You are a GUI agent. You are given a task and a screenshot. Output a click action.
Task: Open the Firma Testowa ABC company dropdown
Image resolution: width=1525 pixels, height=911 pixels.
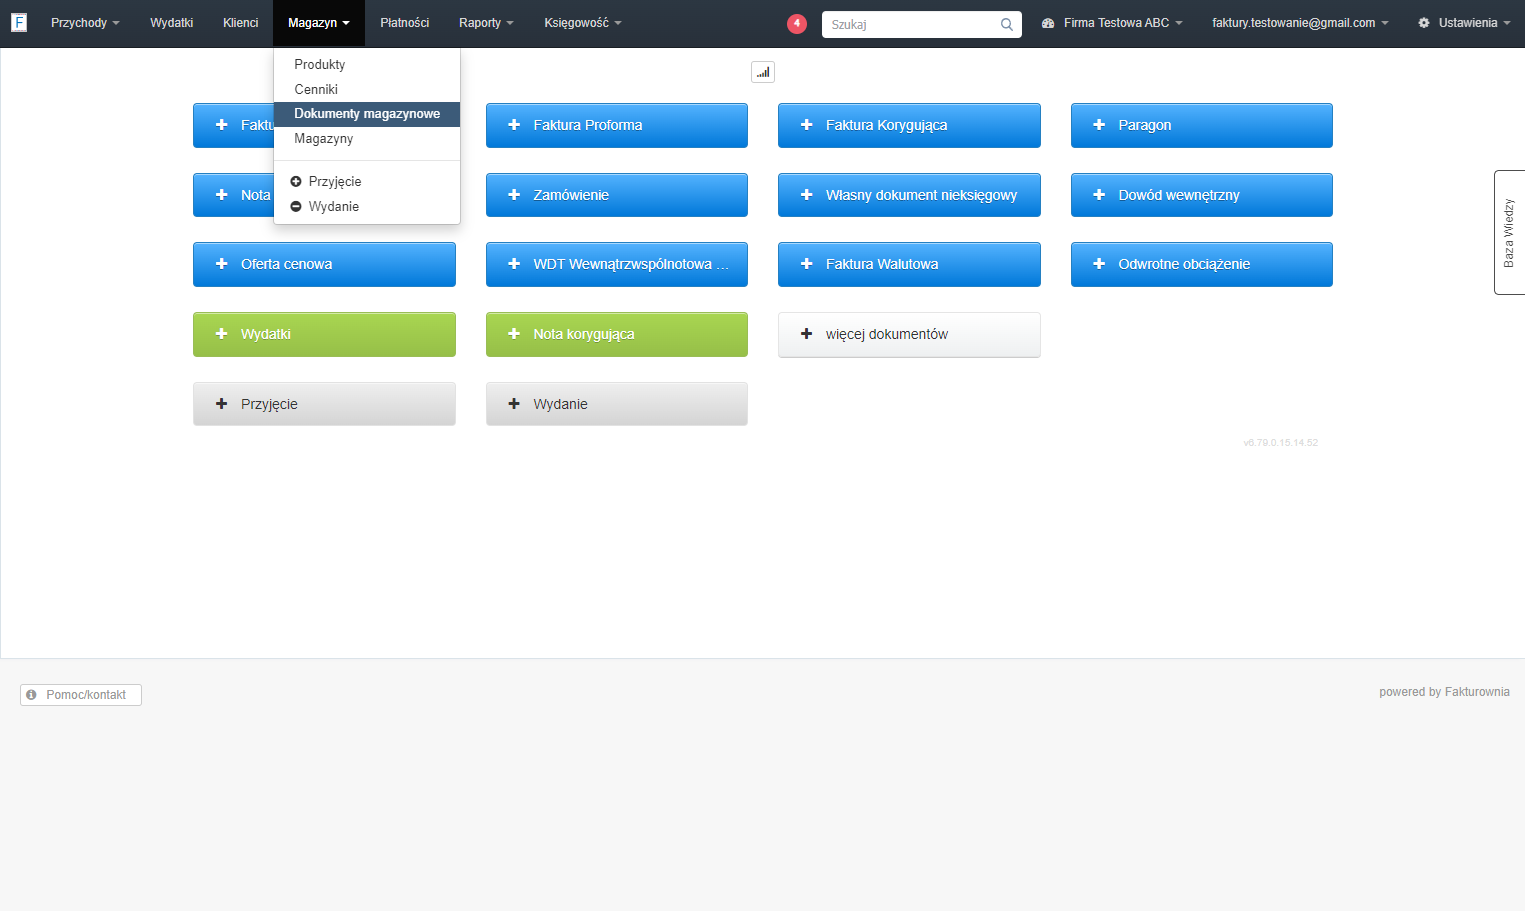coord(1112,23)
